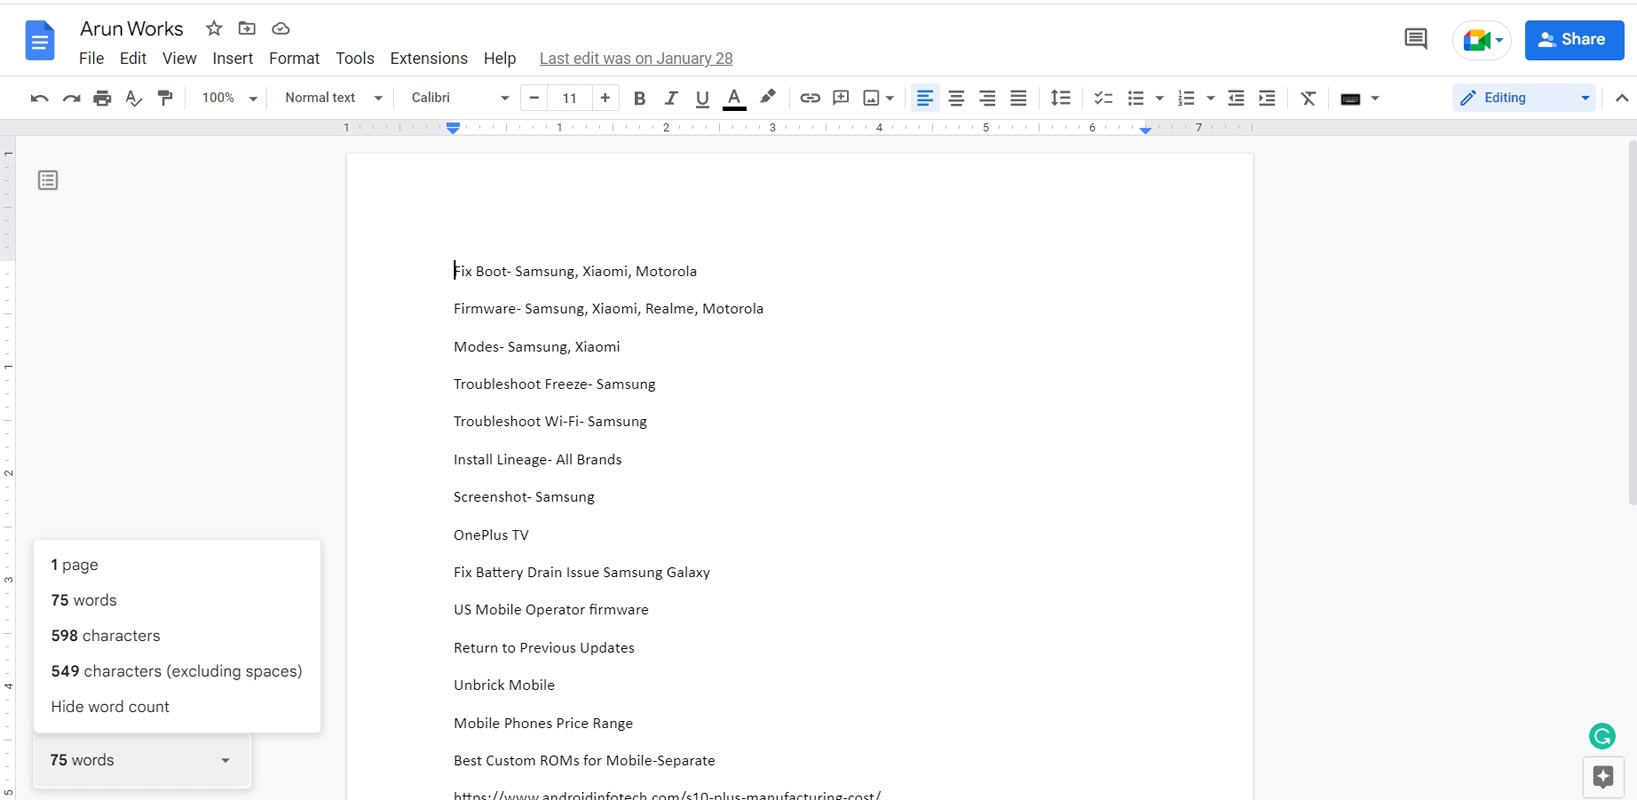The width and height of the screenshot is (1637, 800).
Task: Click the bulleted list icon
Action: [x=1136, y=98]
